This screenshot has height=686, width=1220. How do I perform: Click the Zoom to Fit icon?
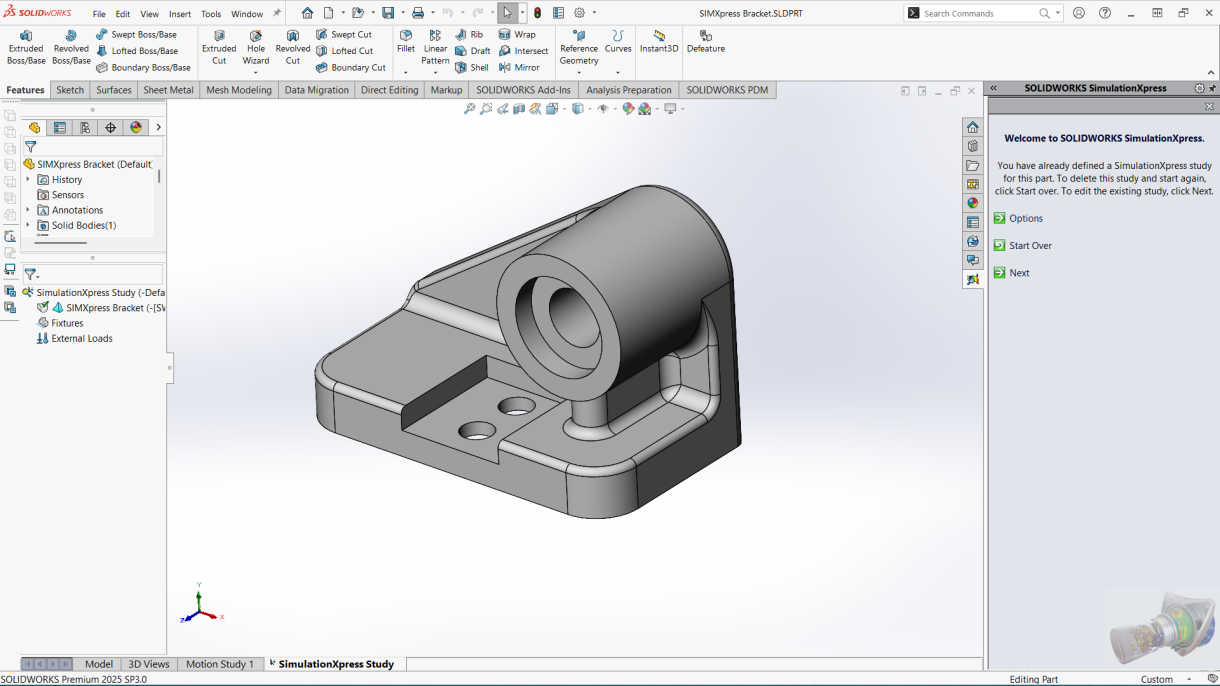click(x=470, y=108)
